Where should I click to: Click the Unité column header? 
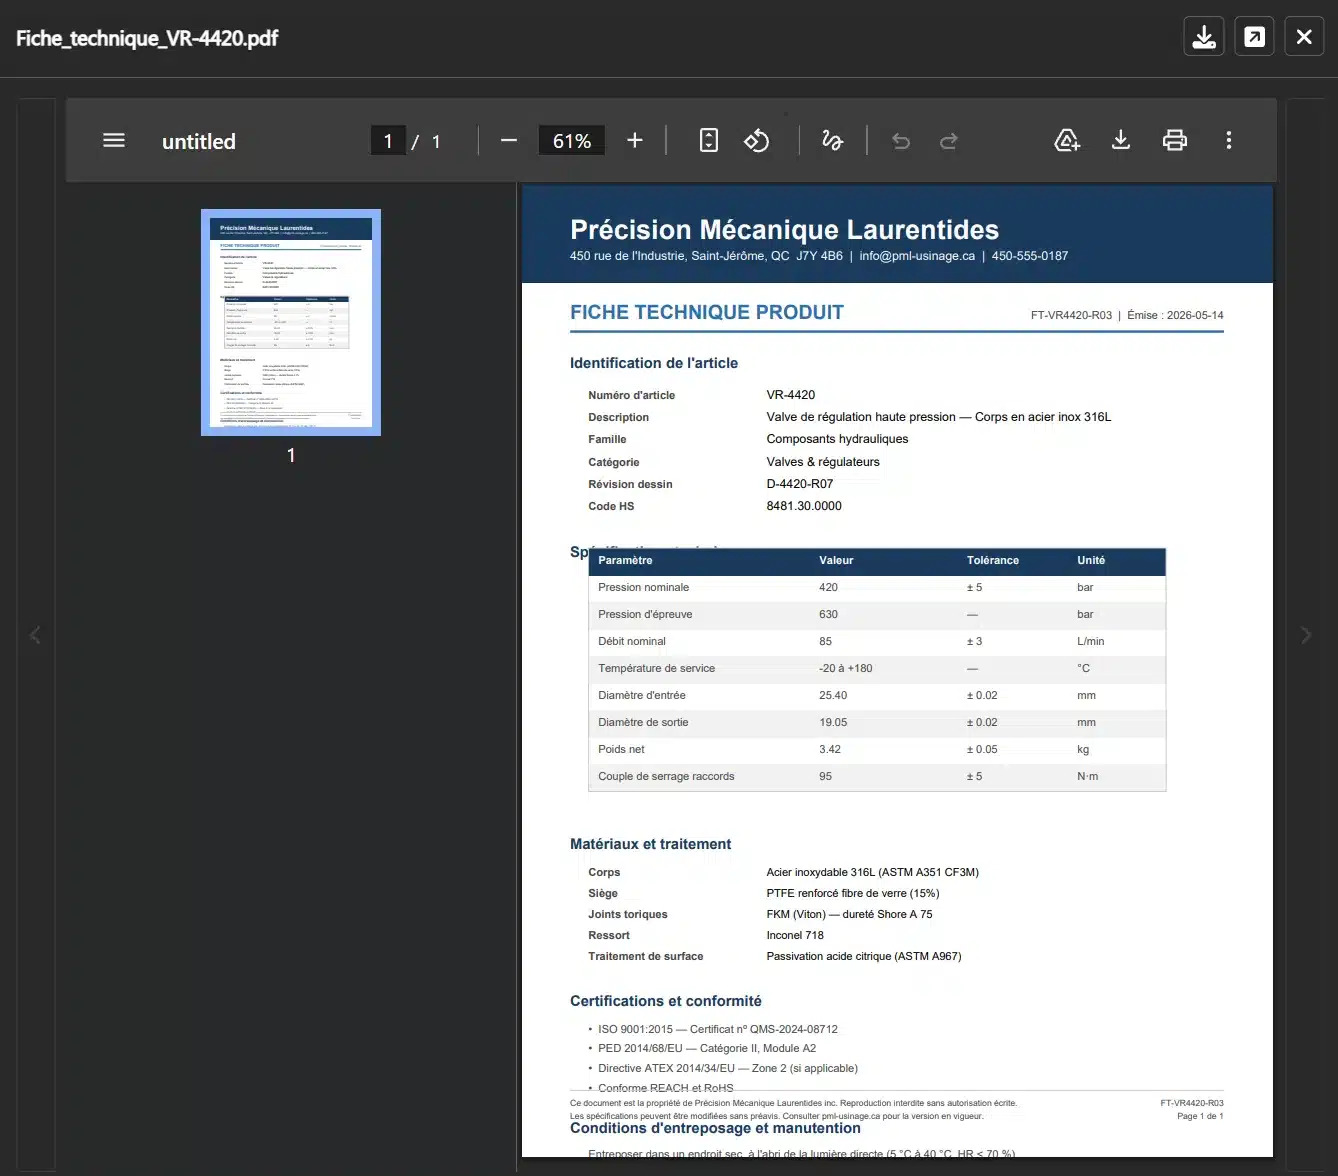1091,560
